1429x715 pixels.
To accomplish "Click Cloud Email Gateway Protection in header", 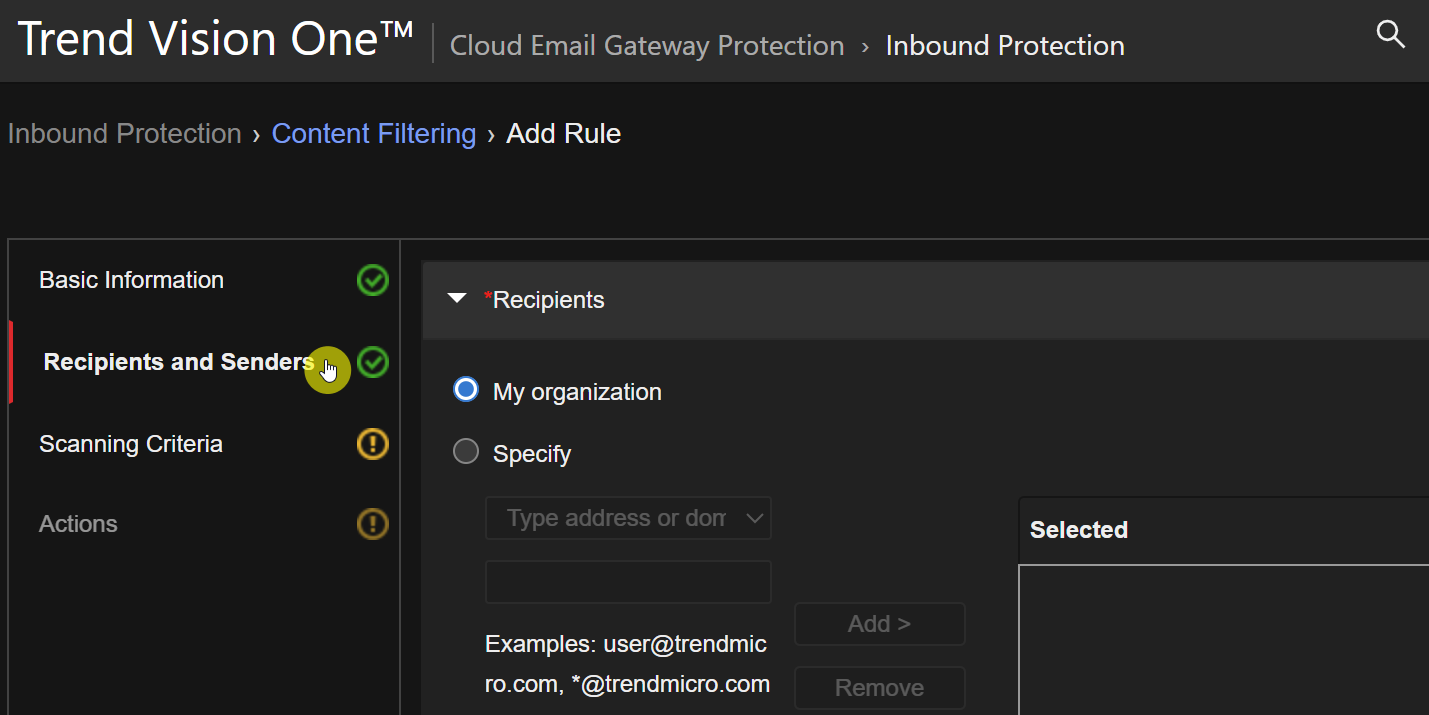I will pyautogui.click(x=647, y=46).
